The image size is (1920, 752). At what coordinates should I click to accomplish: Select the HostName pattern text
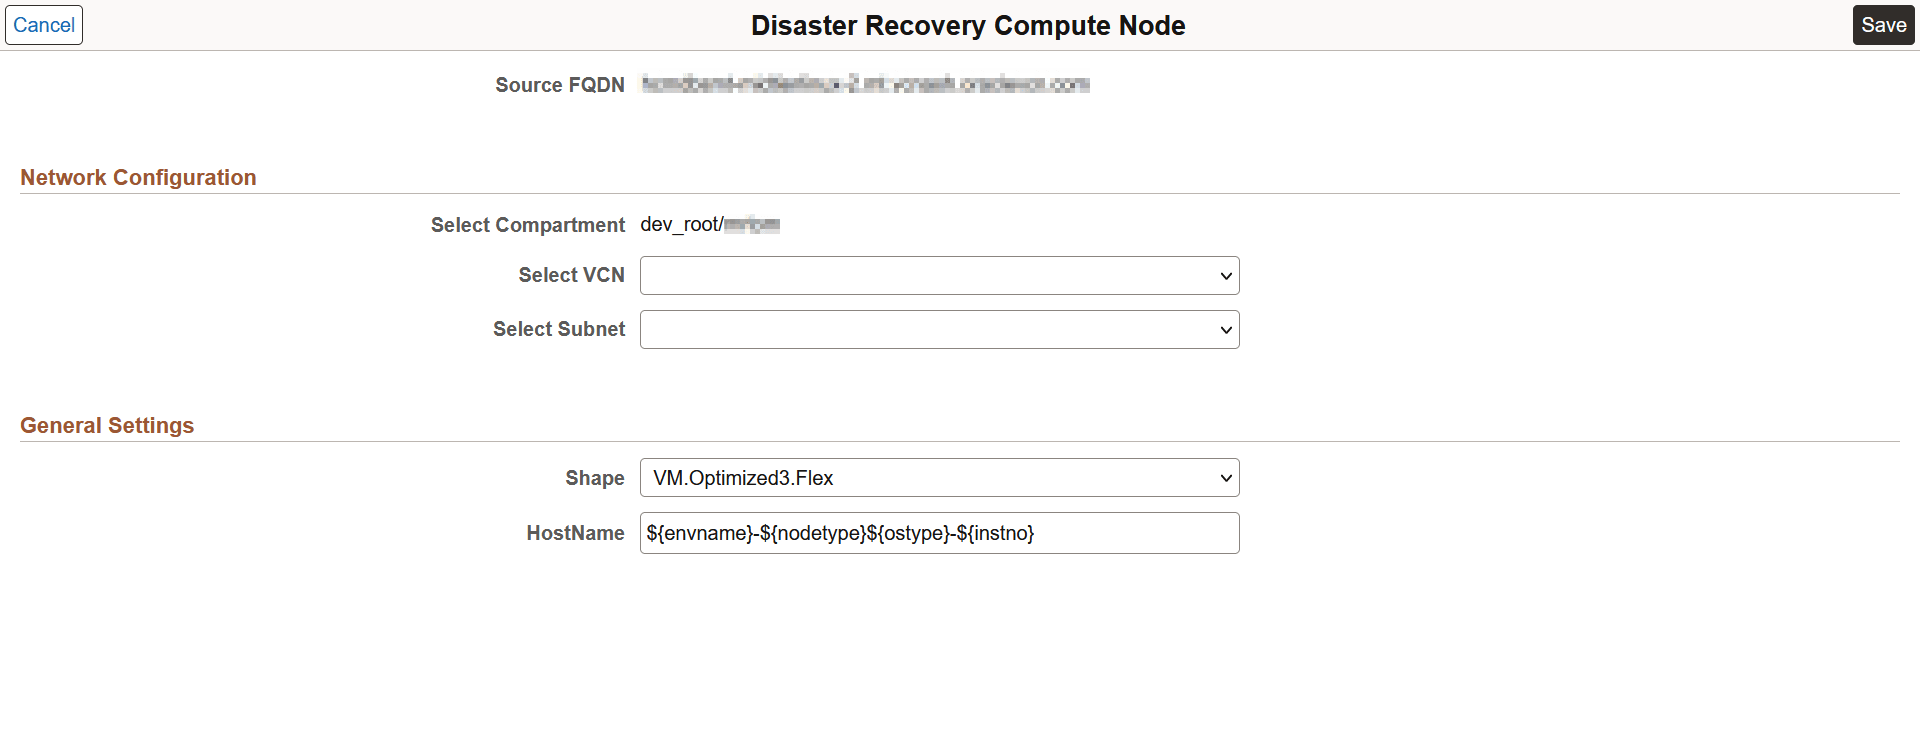click(x=838, y=532)
